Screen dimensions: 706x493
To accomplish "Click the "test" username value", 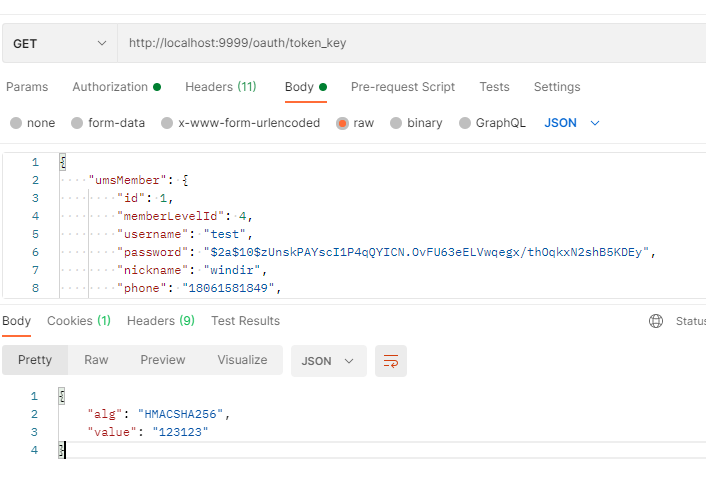I will point(225,234).
